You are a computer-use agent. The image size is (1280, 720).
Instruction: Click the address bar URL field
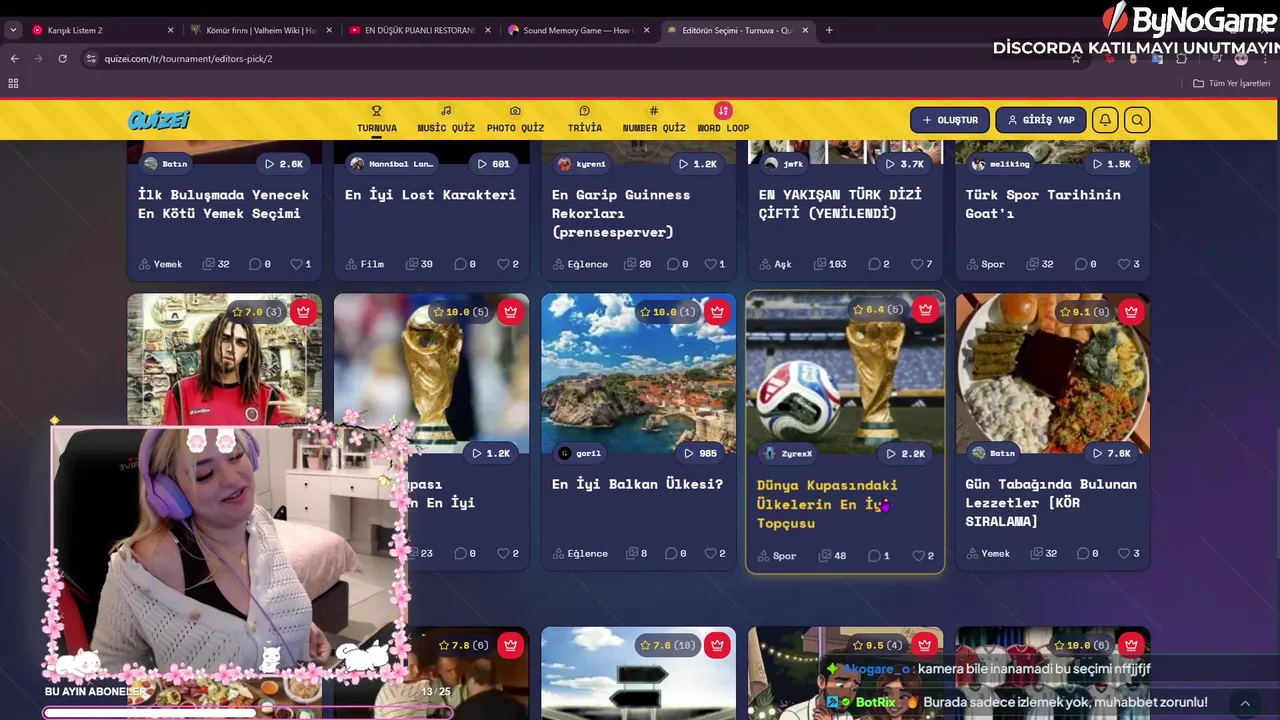click(580, 59)
